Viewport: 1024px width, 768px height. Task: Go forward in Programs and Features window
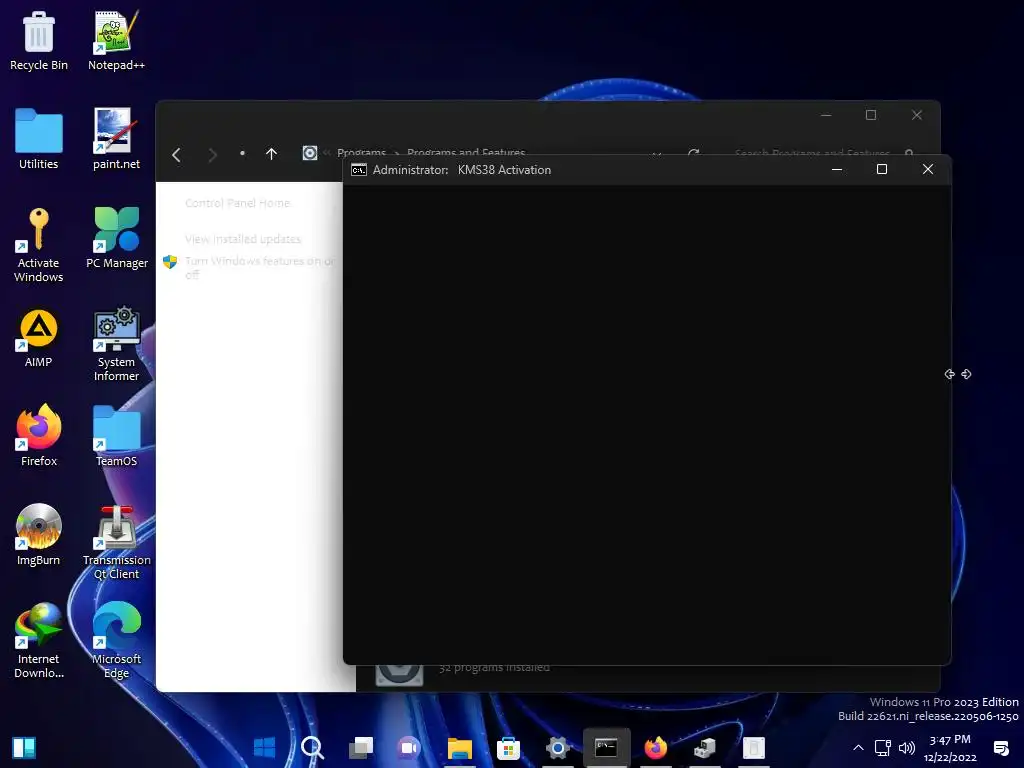(x=212, y=155)
